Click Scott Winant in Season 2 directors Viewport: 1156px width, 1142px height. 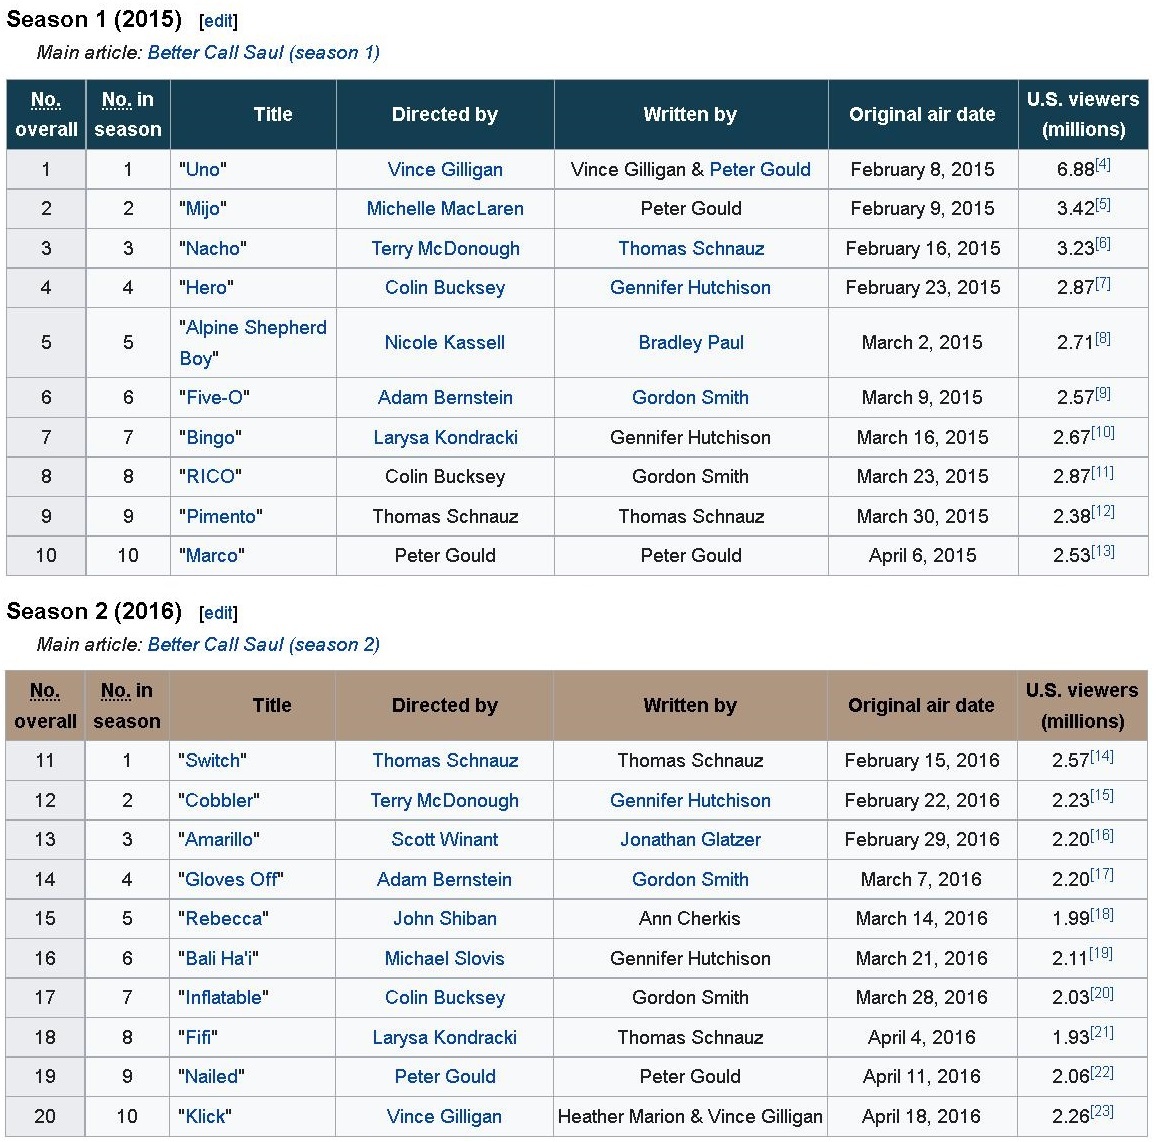click(x=445, y=839)
